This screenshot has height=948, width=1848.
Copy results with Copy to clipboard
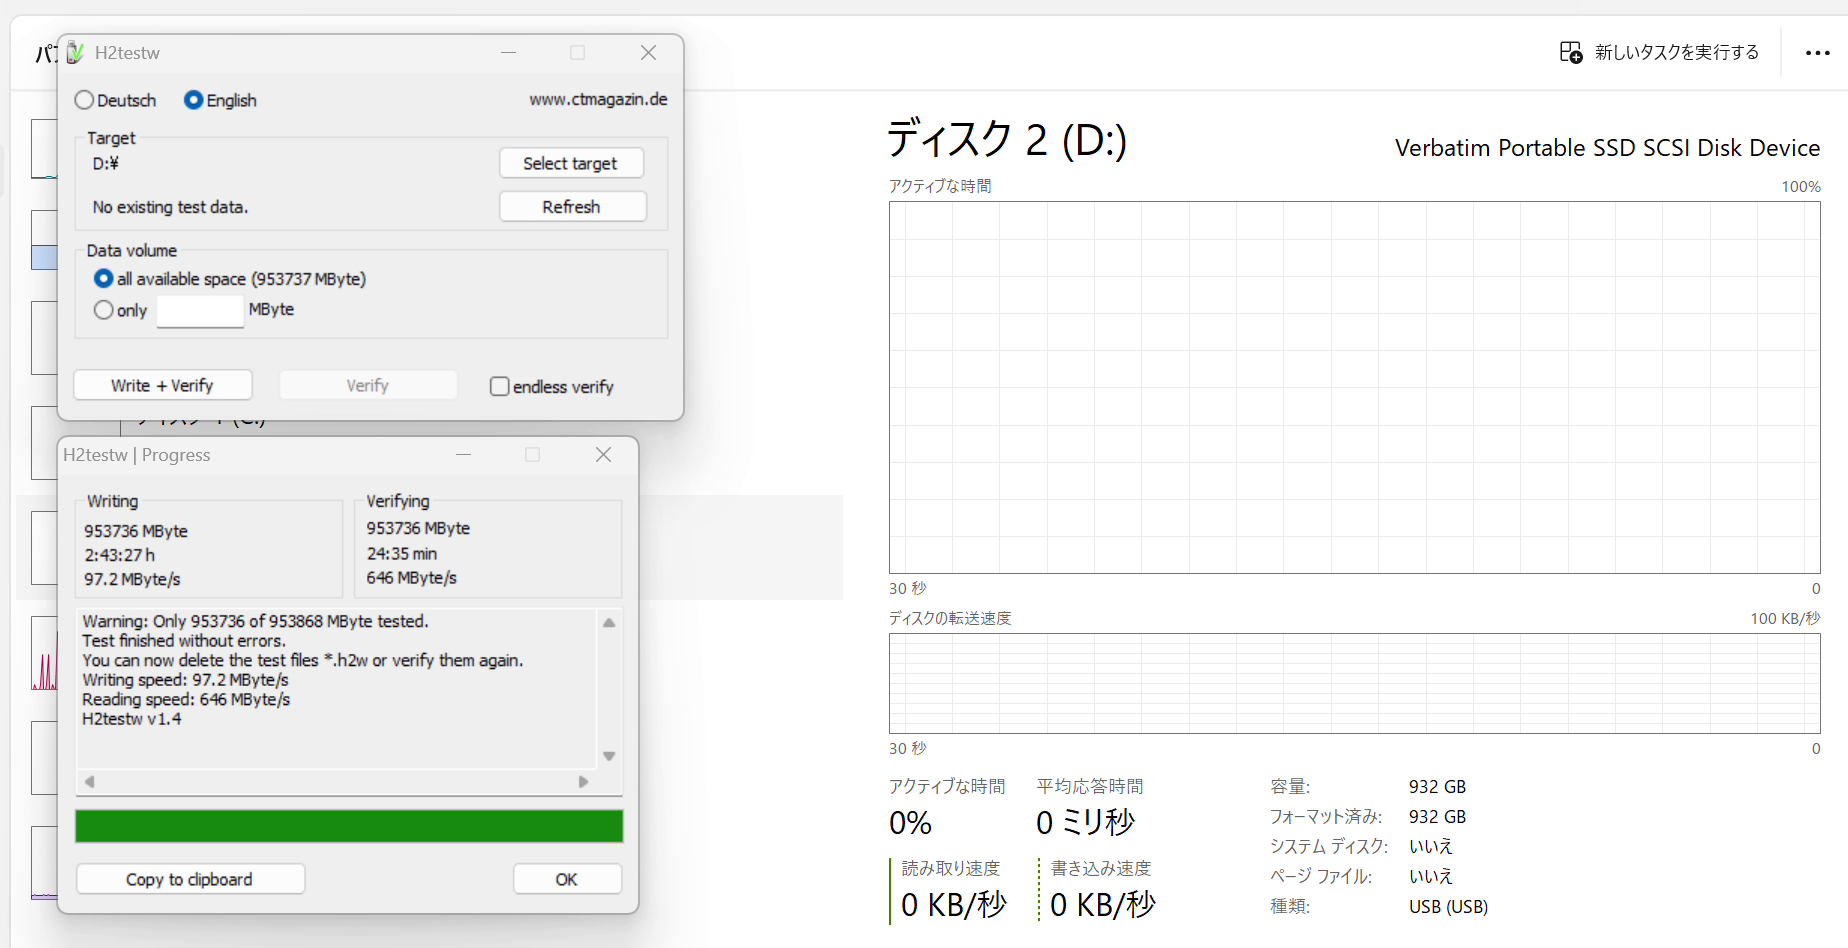(x=189, y=879)
